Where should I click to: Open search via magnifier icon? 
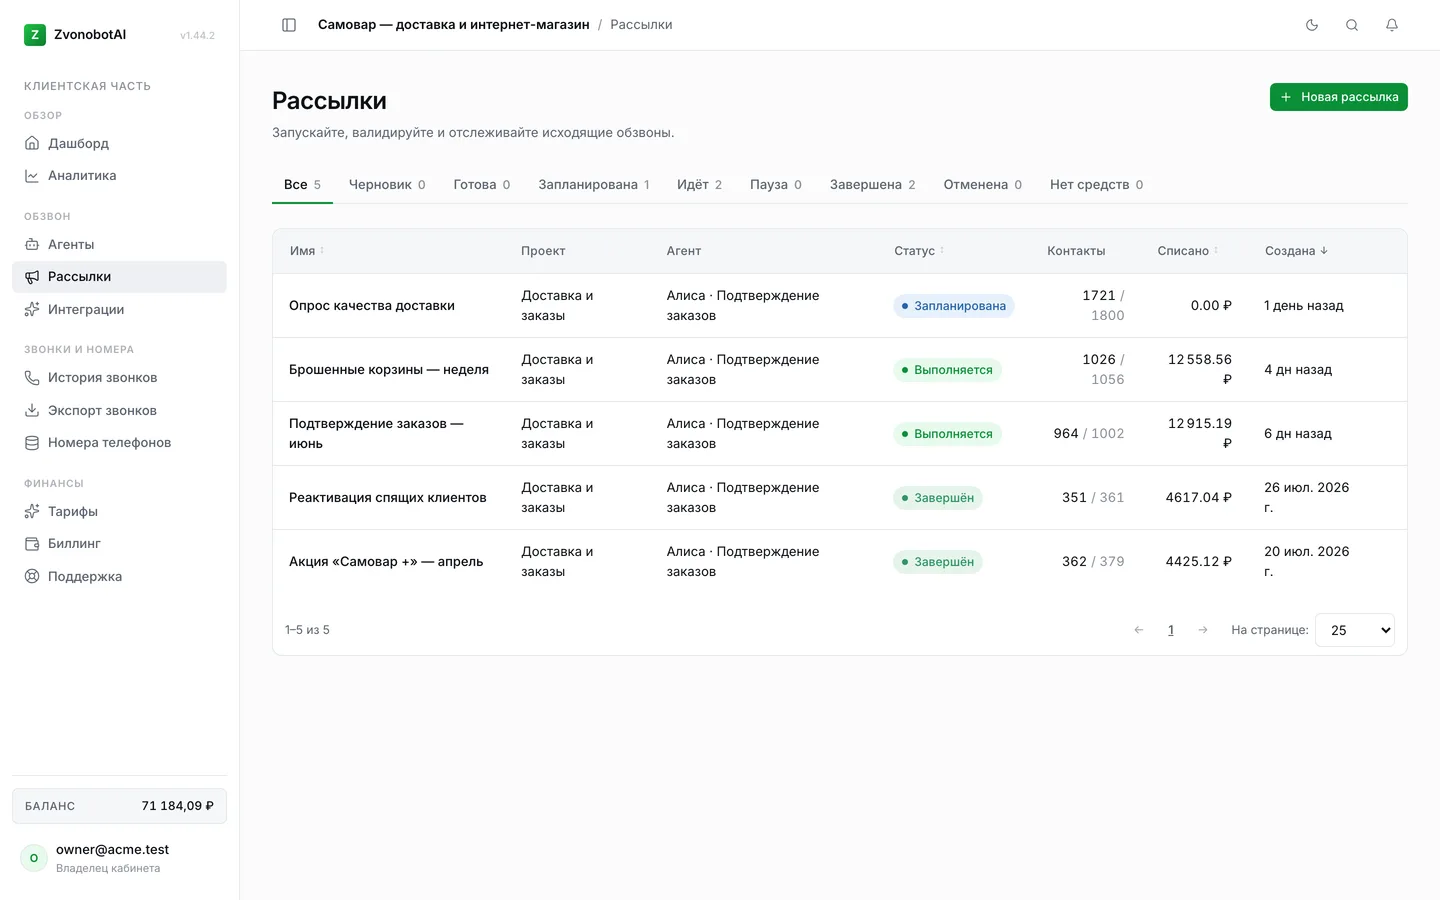(x=1352, y=25)
